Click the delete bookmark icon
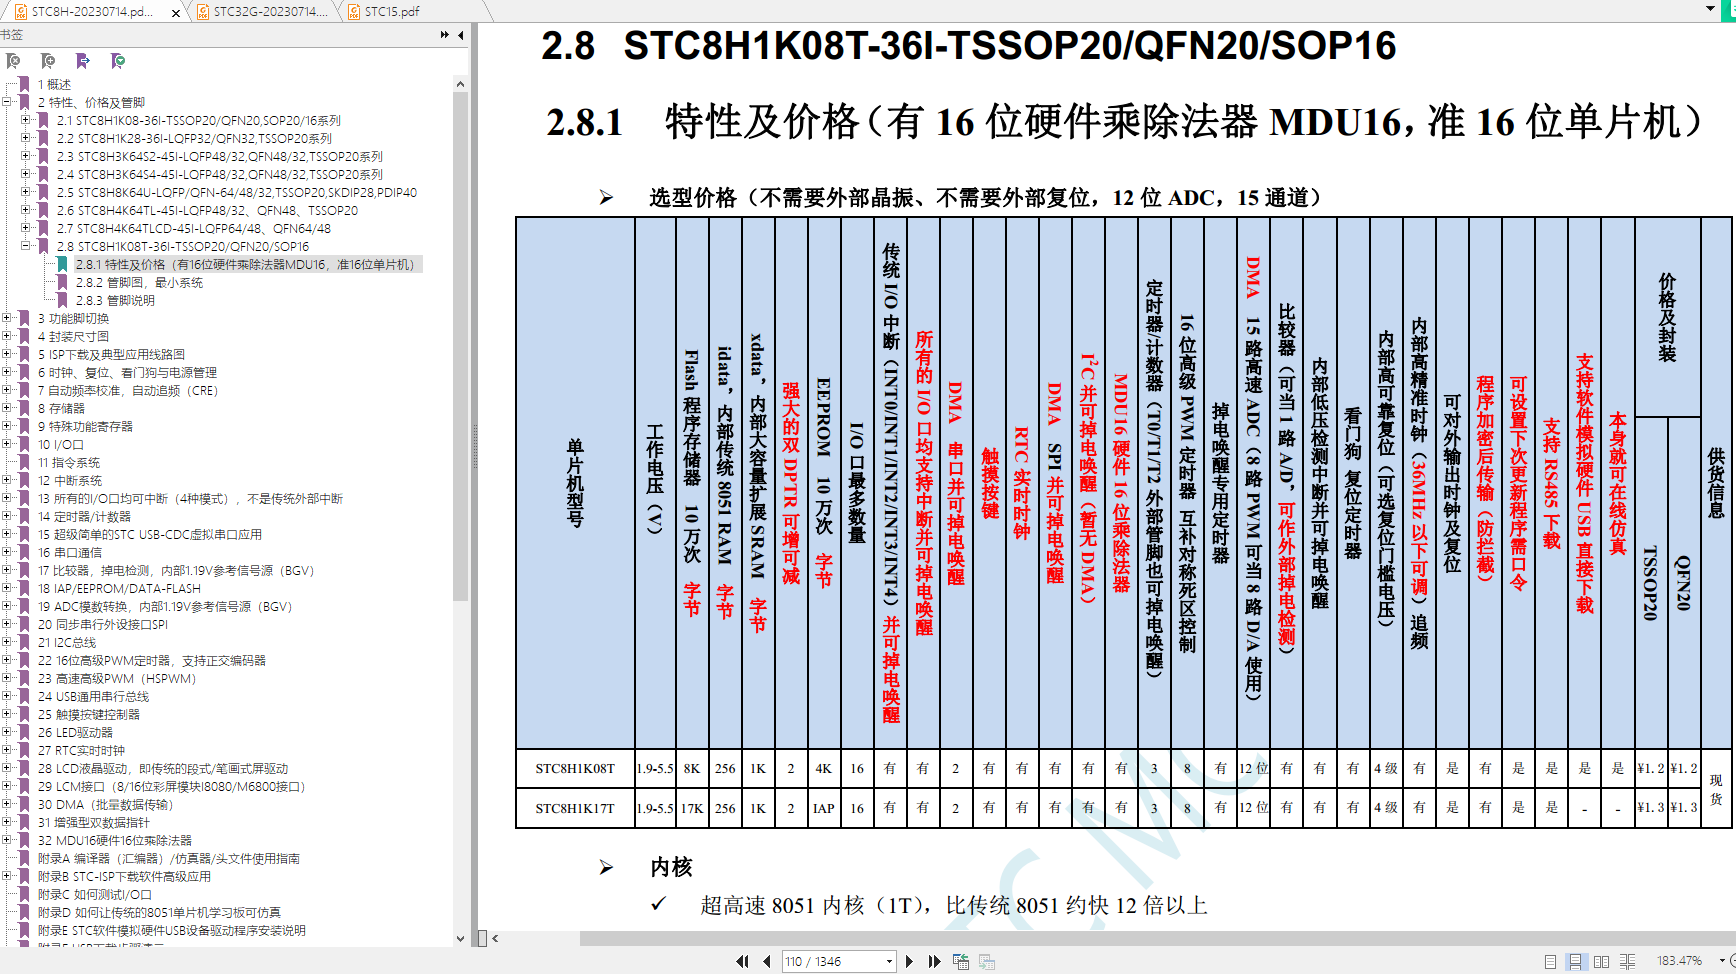1736x974 pixels. click(x=13, y=61)
